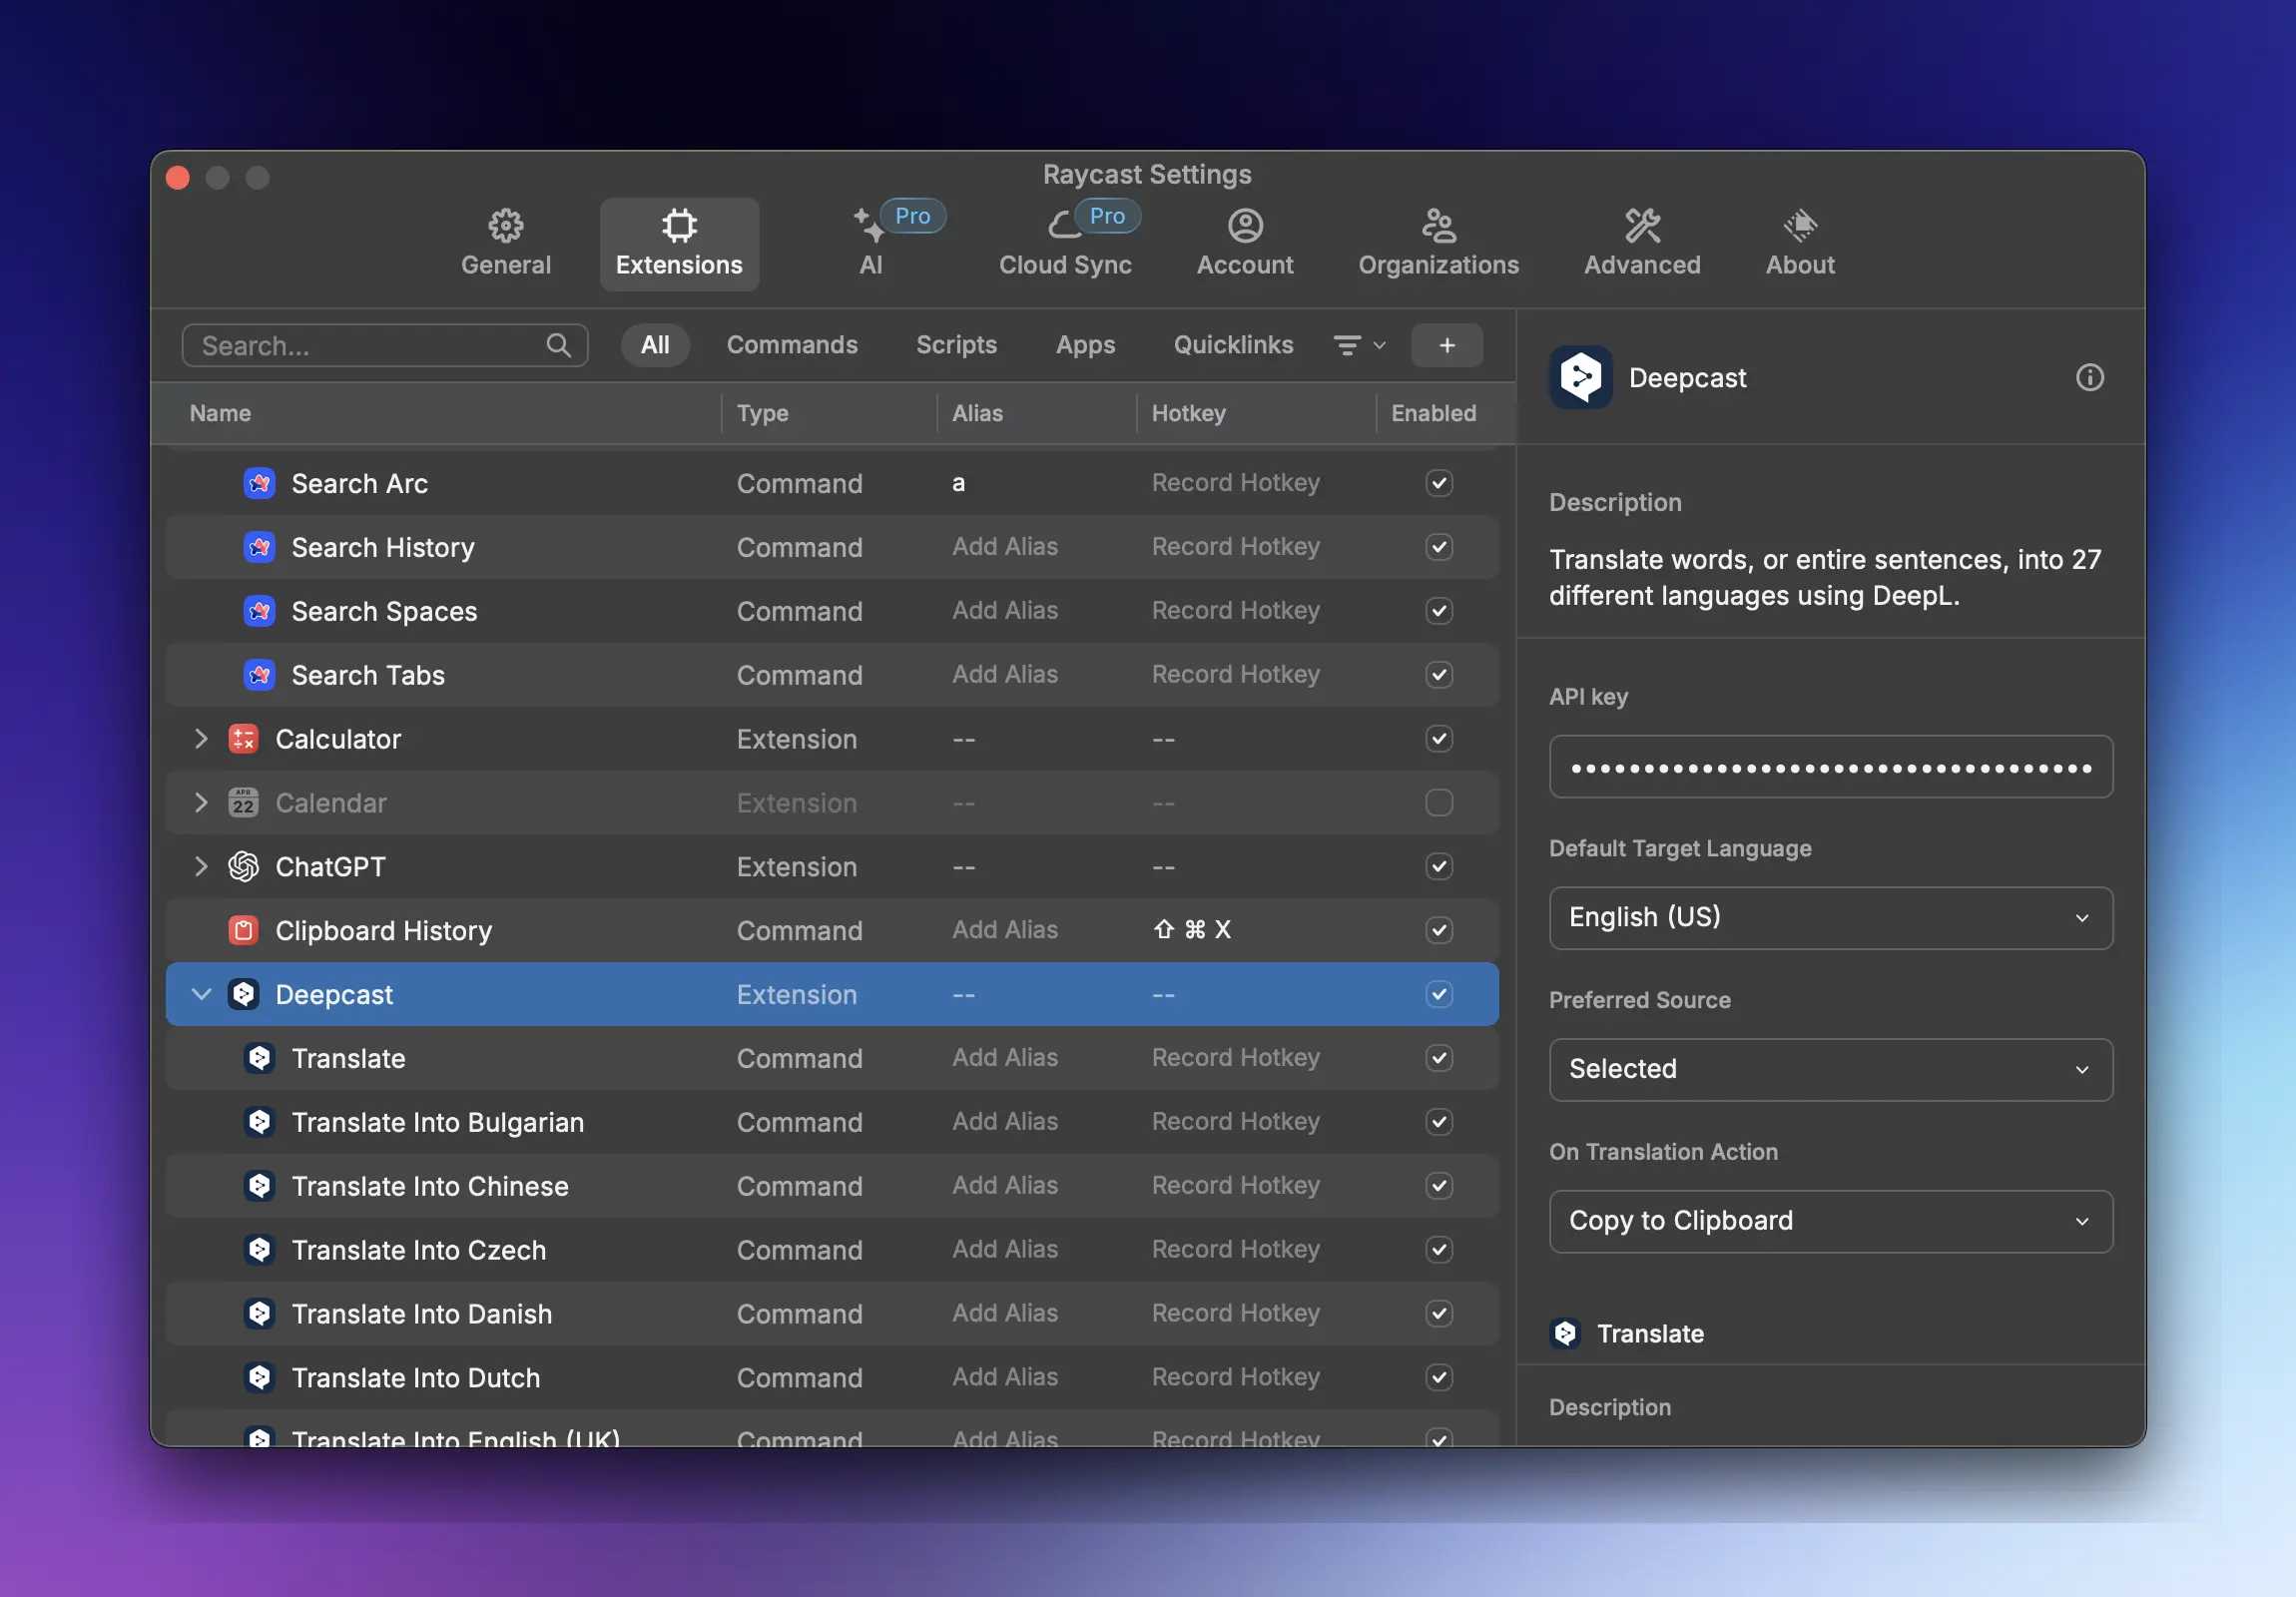Click the search magnifier icon

tap(558, 345)
